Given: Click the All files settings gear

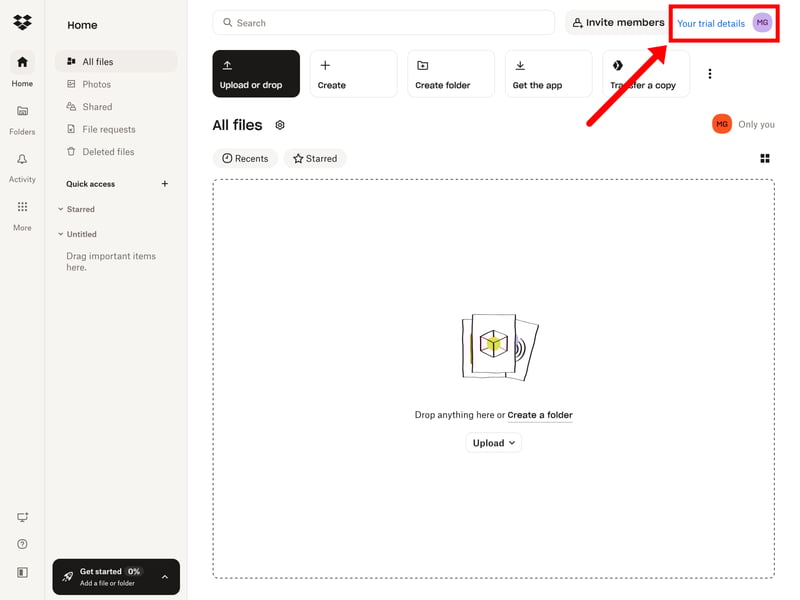Looking at the screenshot, I should (x=280, y=125).
